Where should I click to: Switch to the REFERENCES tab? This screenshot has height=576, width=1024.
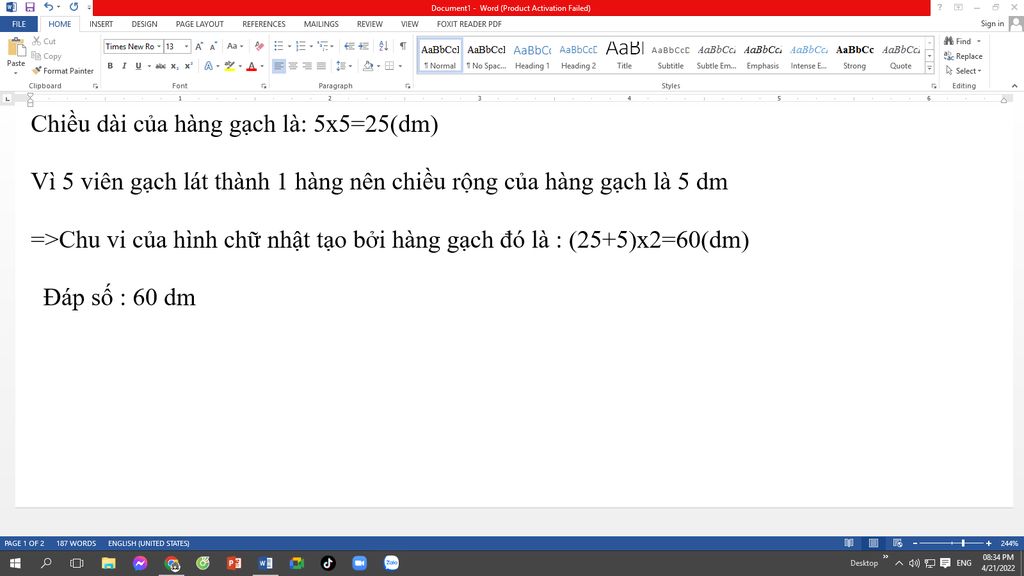(264, 24)
